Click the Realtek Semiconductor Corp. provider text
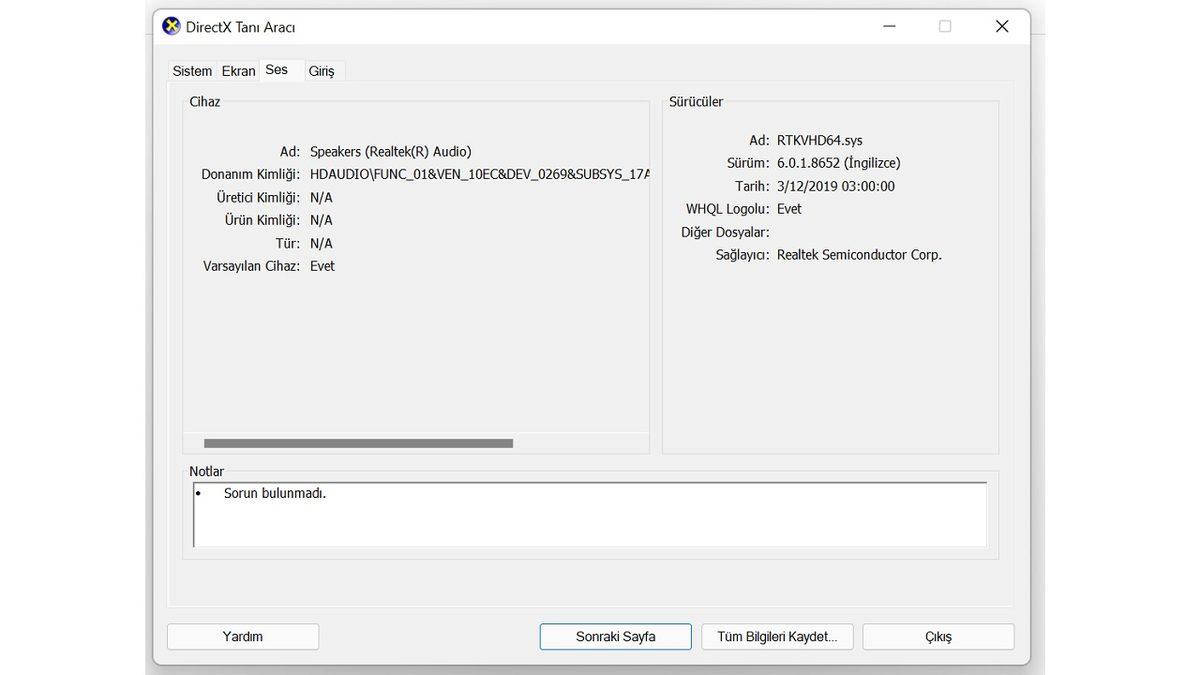Viewport: 1200px width, 675px height. [859, 255]
